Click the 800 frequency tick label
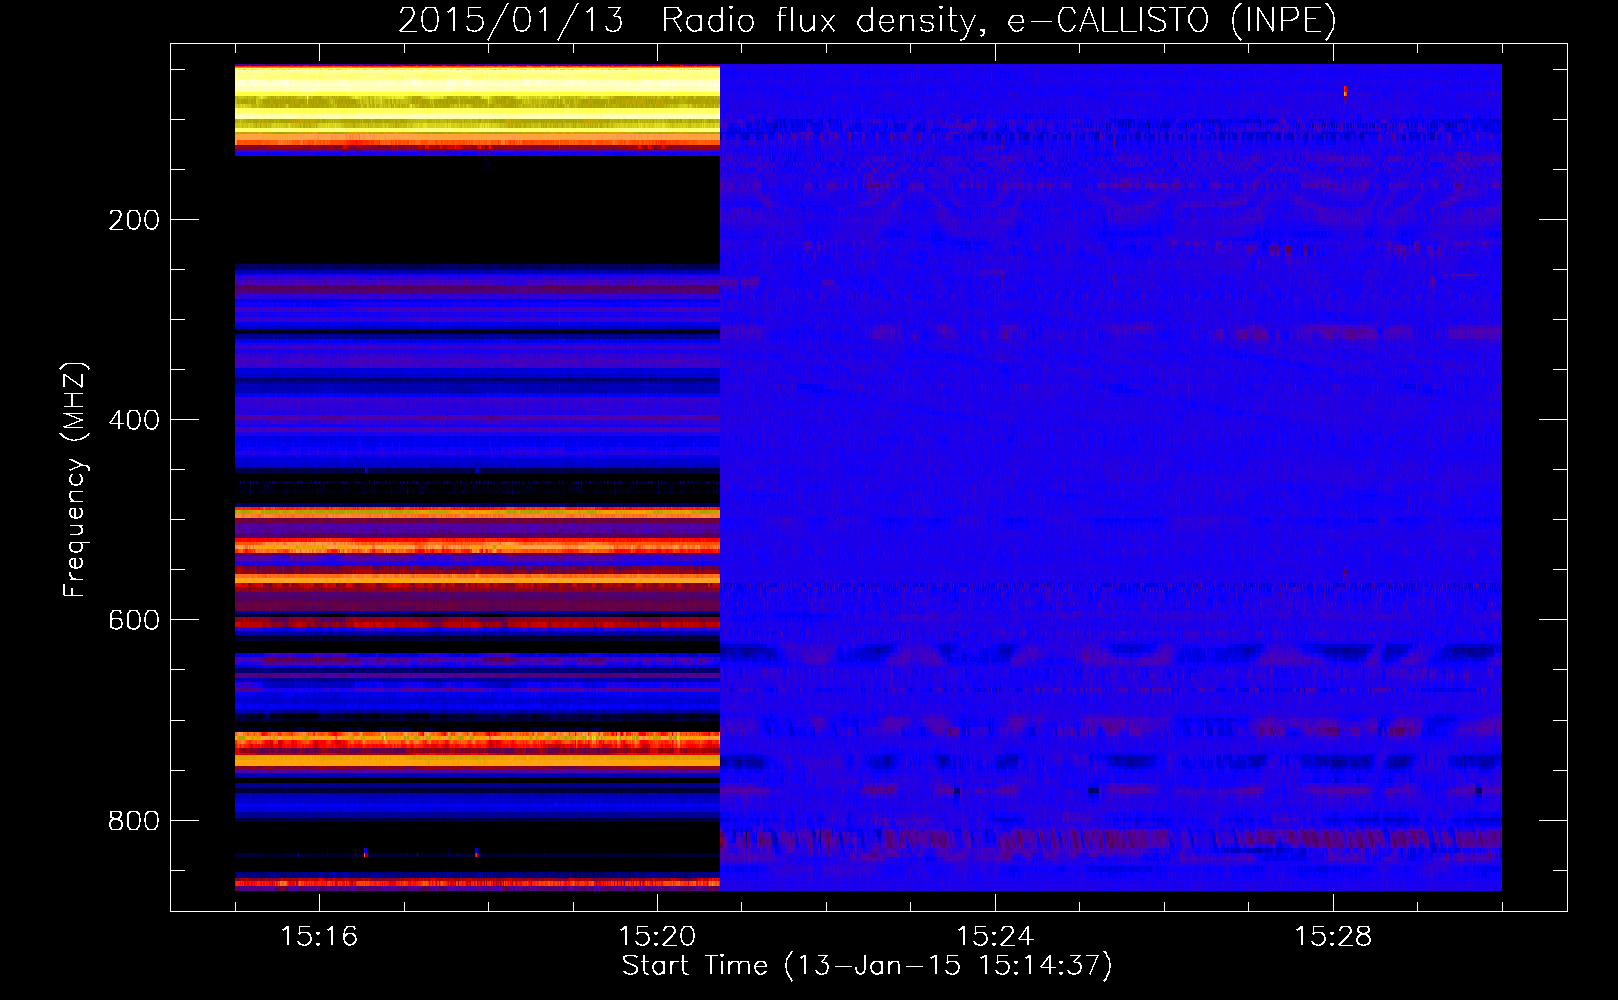Viewport: 1618px width, 1000px height. tap(134, 821)
